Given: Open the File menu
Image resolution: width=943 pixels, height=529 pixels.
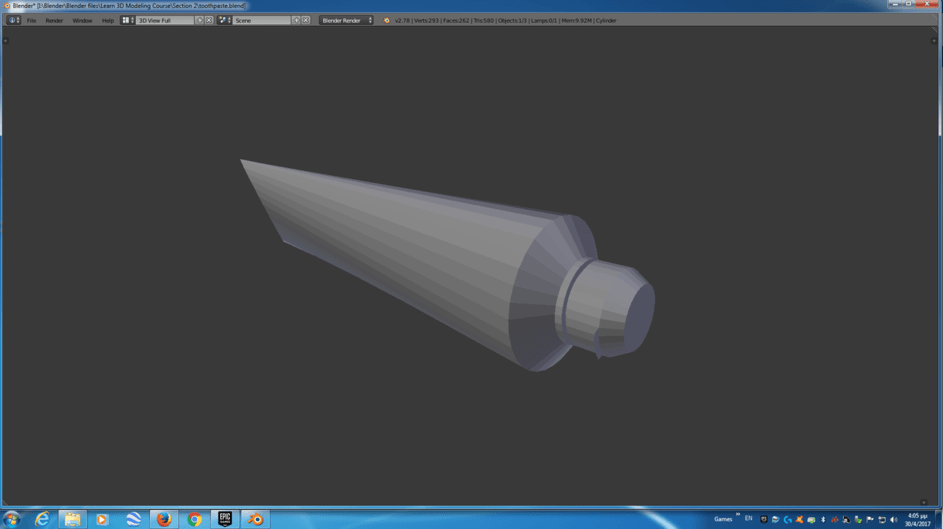Looking at the screenshot, I should (31, 20).
